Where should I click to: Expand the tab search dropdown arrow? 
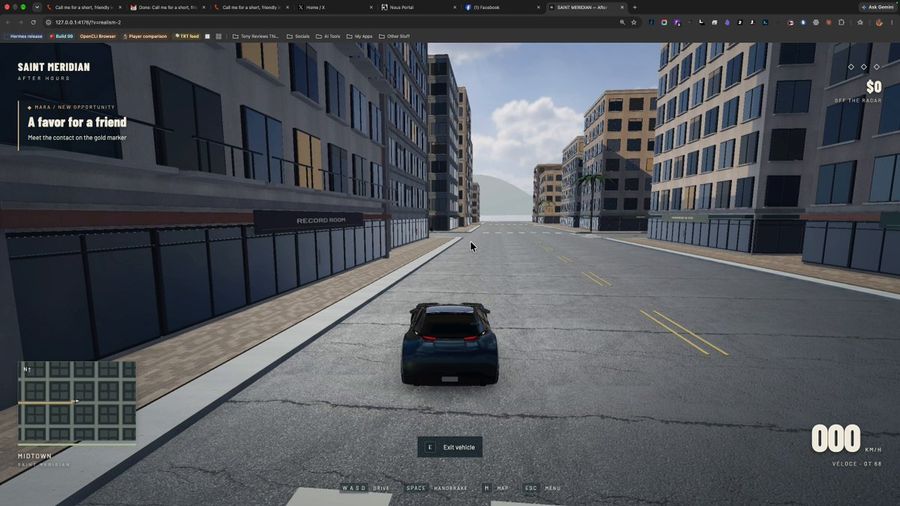pos(37,7)
